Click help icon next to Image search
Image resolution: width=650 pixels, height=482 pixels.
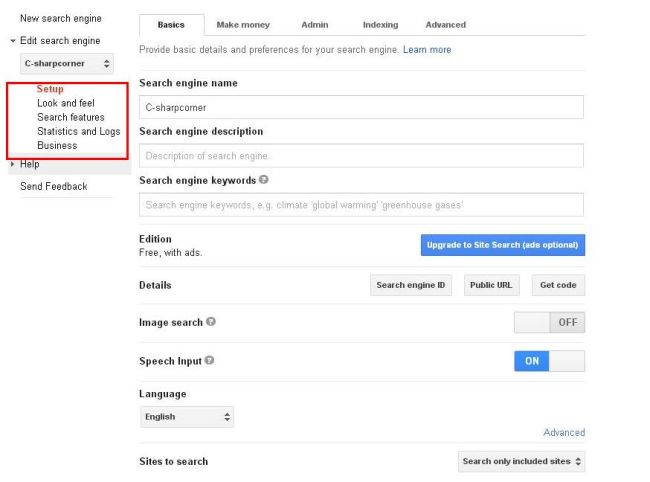coord(210,322)
